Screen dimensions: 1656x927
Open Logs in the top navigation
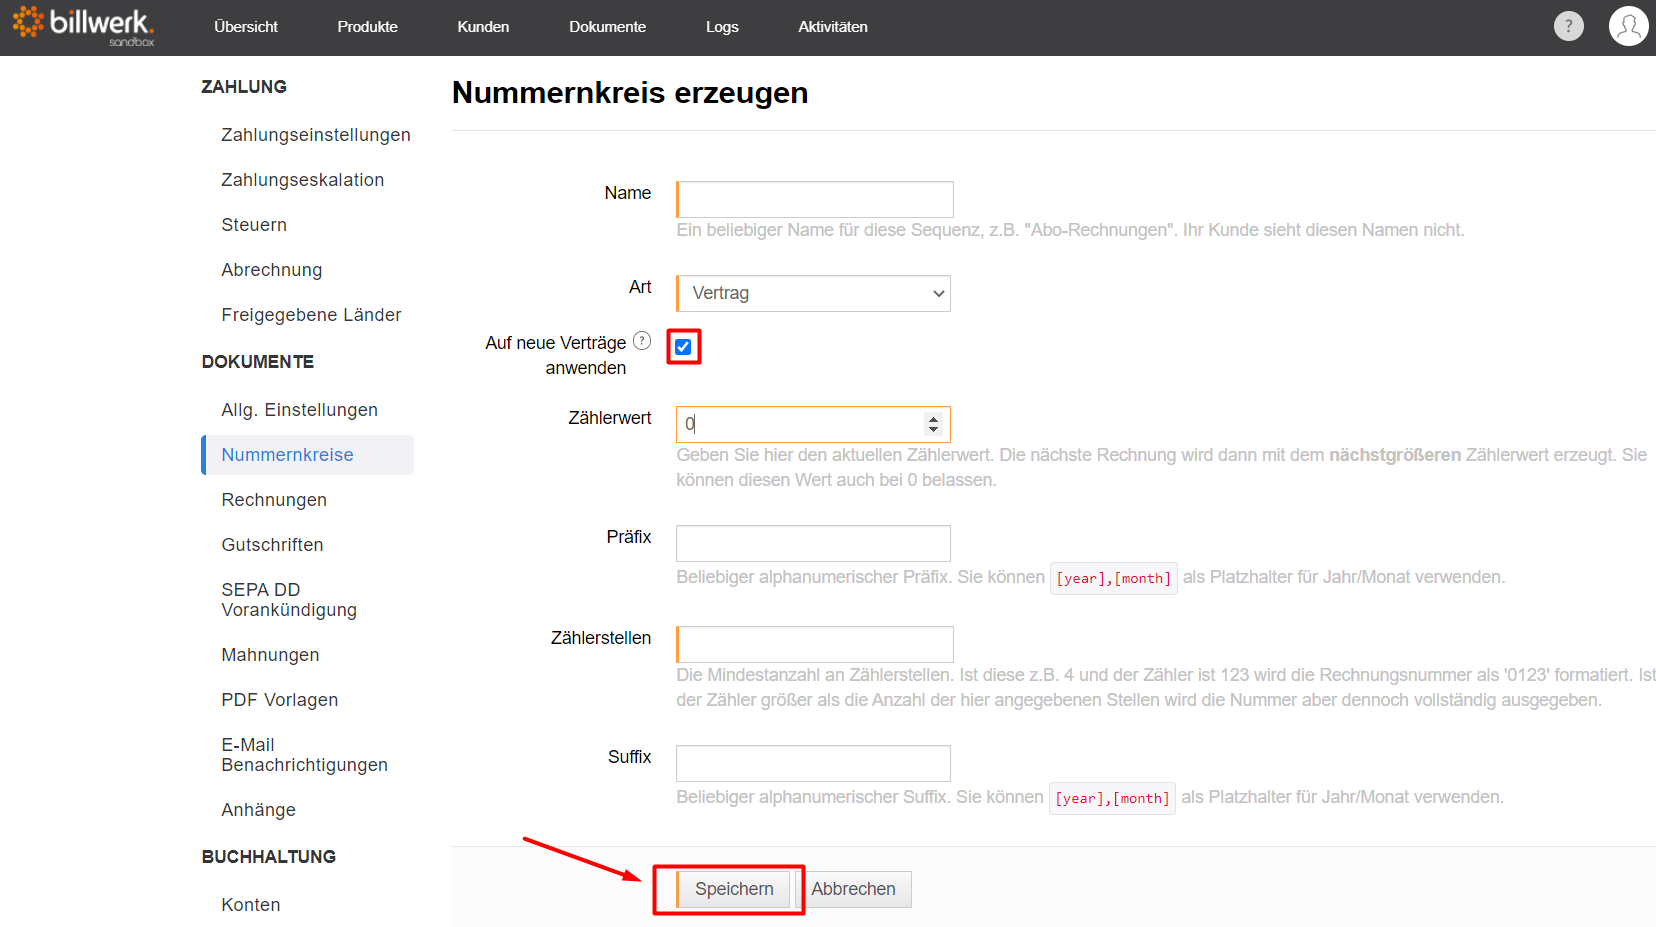click(x=722, y=27)
